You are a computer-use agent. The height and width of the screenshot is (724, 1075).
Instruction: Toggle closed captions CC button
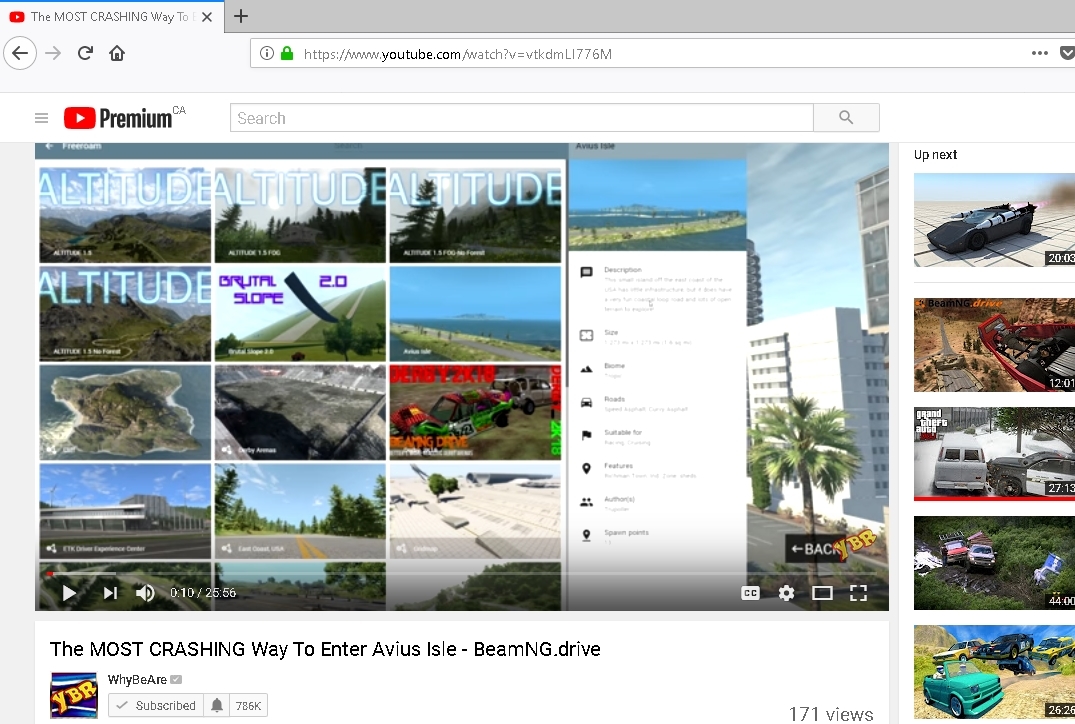(751, 593)
